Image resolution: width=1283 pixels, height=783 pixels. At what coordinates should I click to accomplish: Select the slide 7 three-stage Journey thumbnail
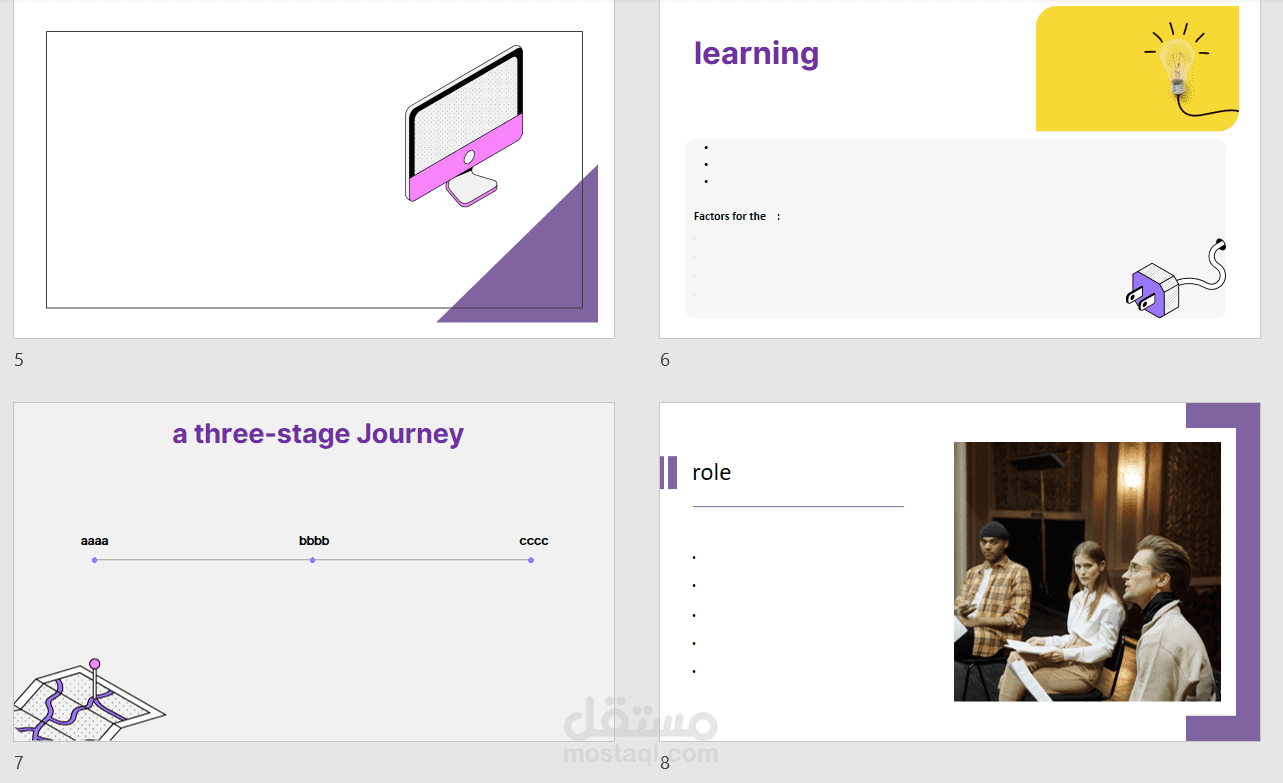click(314, 572)
